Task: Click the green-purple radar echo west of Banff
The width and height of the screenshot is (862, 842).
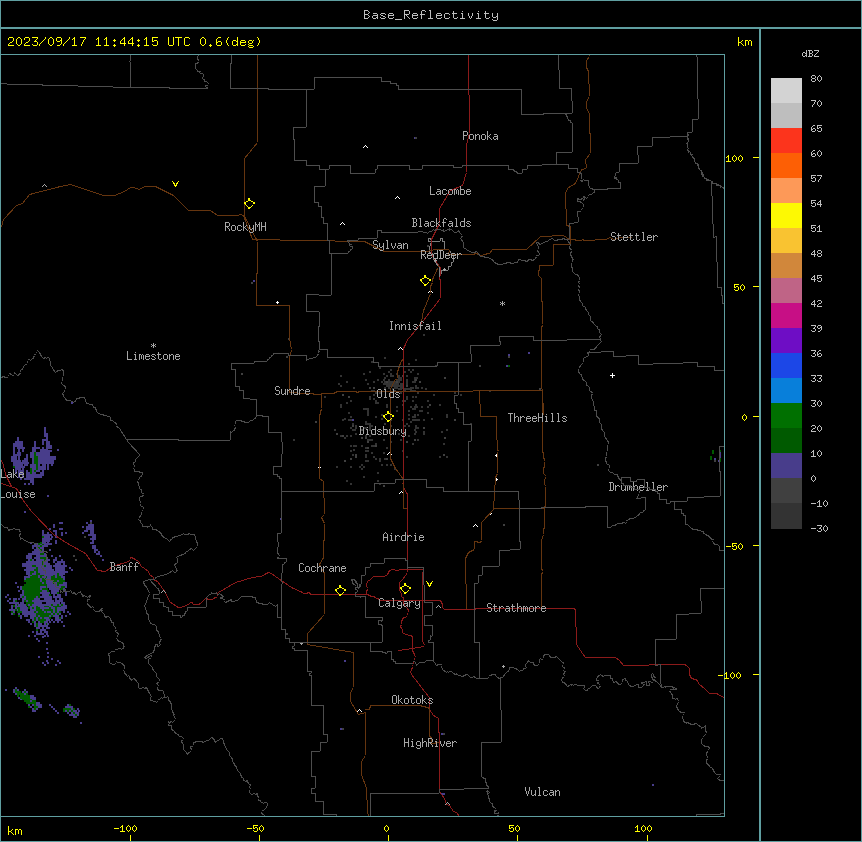Action: [x=40, y=588]
